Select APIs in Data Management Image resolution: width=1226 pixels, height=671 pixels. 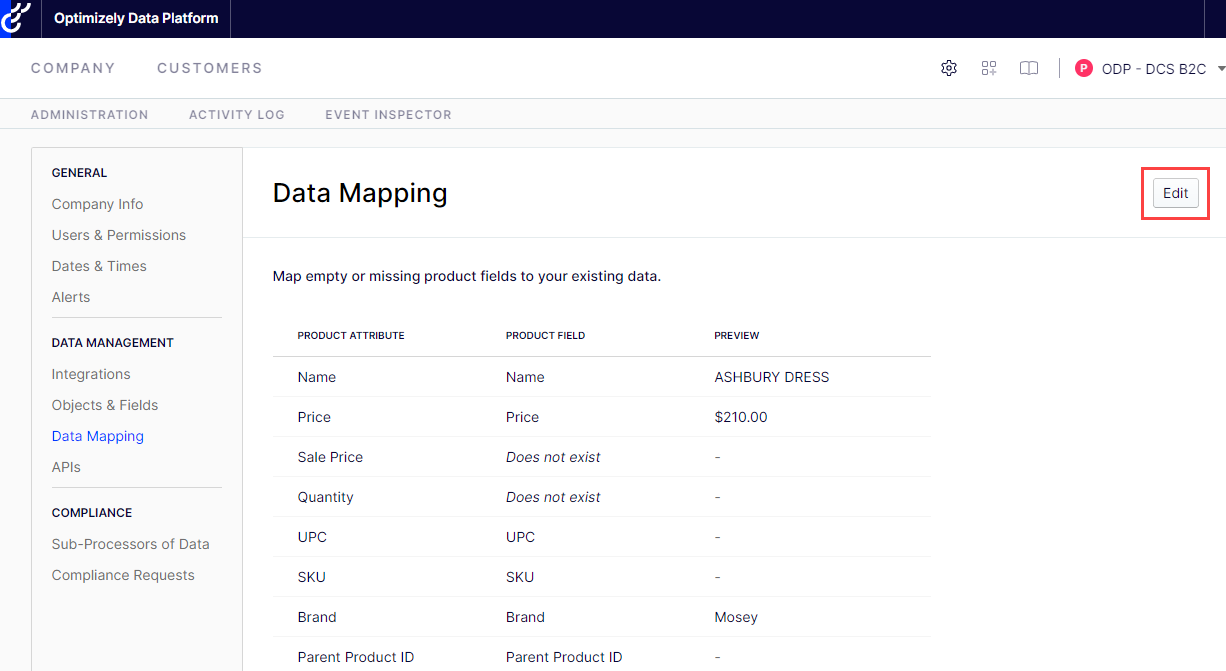coord(66,467)
